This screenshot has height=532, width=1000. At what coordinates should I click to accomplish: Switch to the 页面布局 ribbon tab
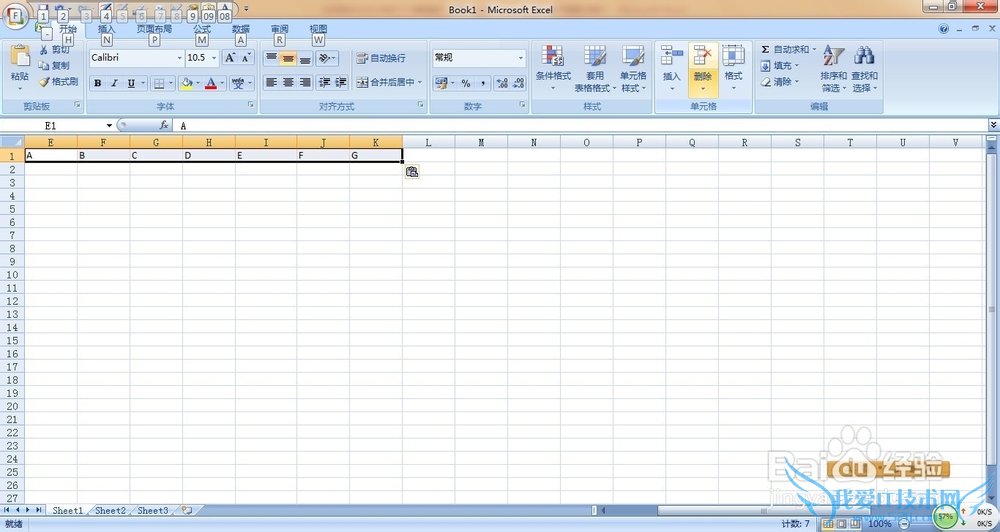[154, 29]
